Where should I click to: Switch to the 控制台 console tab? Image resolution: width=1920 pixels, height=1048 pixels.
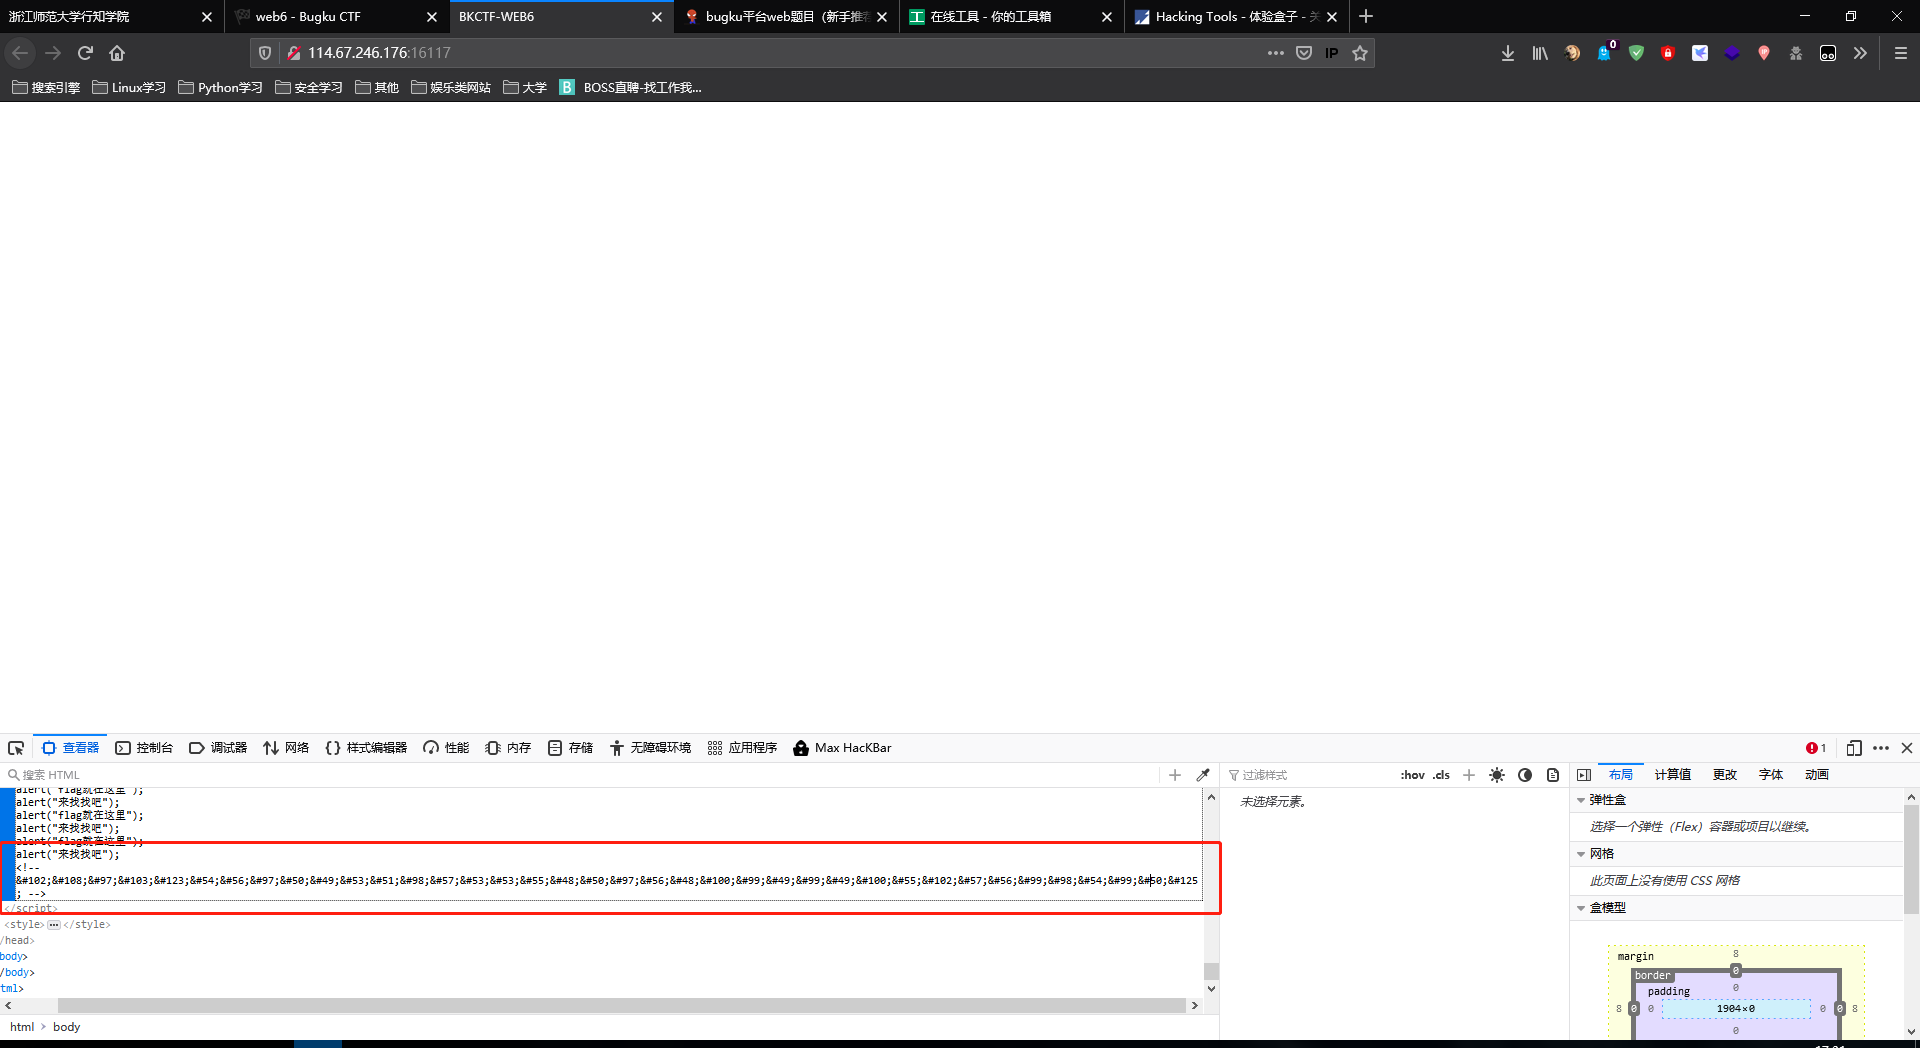144,748
